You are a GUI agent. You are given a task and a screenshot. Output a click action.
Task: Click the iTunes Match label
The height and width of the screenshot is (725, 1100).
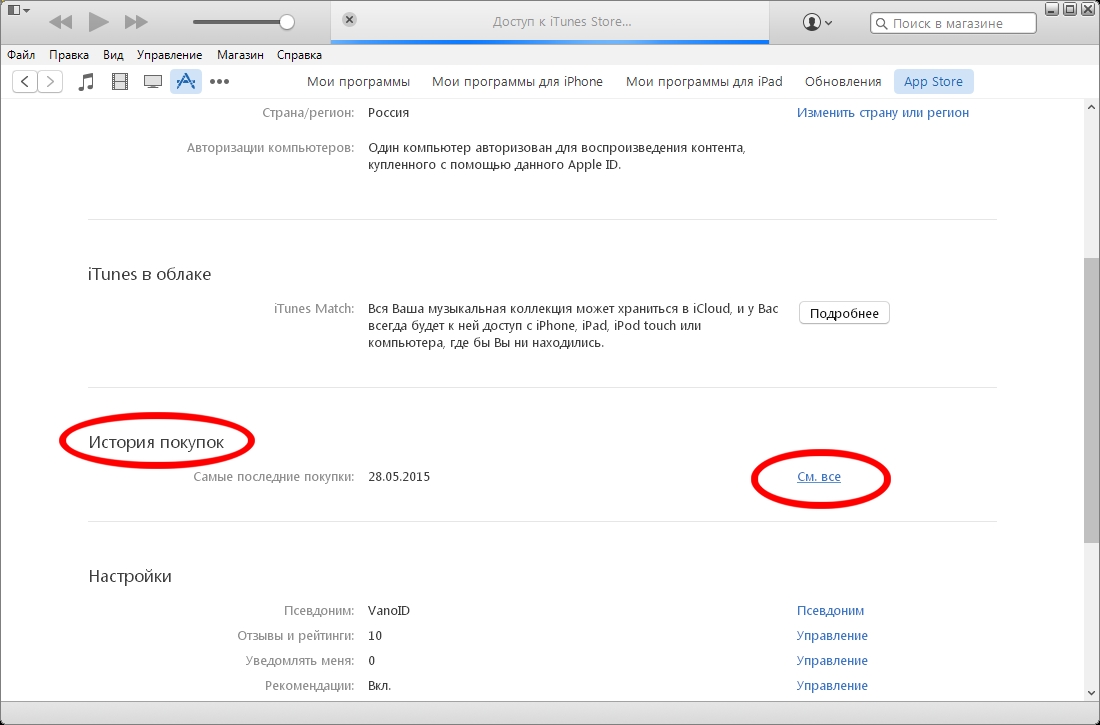pyautogui.click(x=314, y=308)
